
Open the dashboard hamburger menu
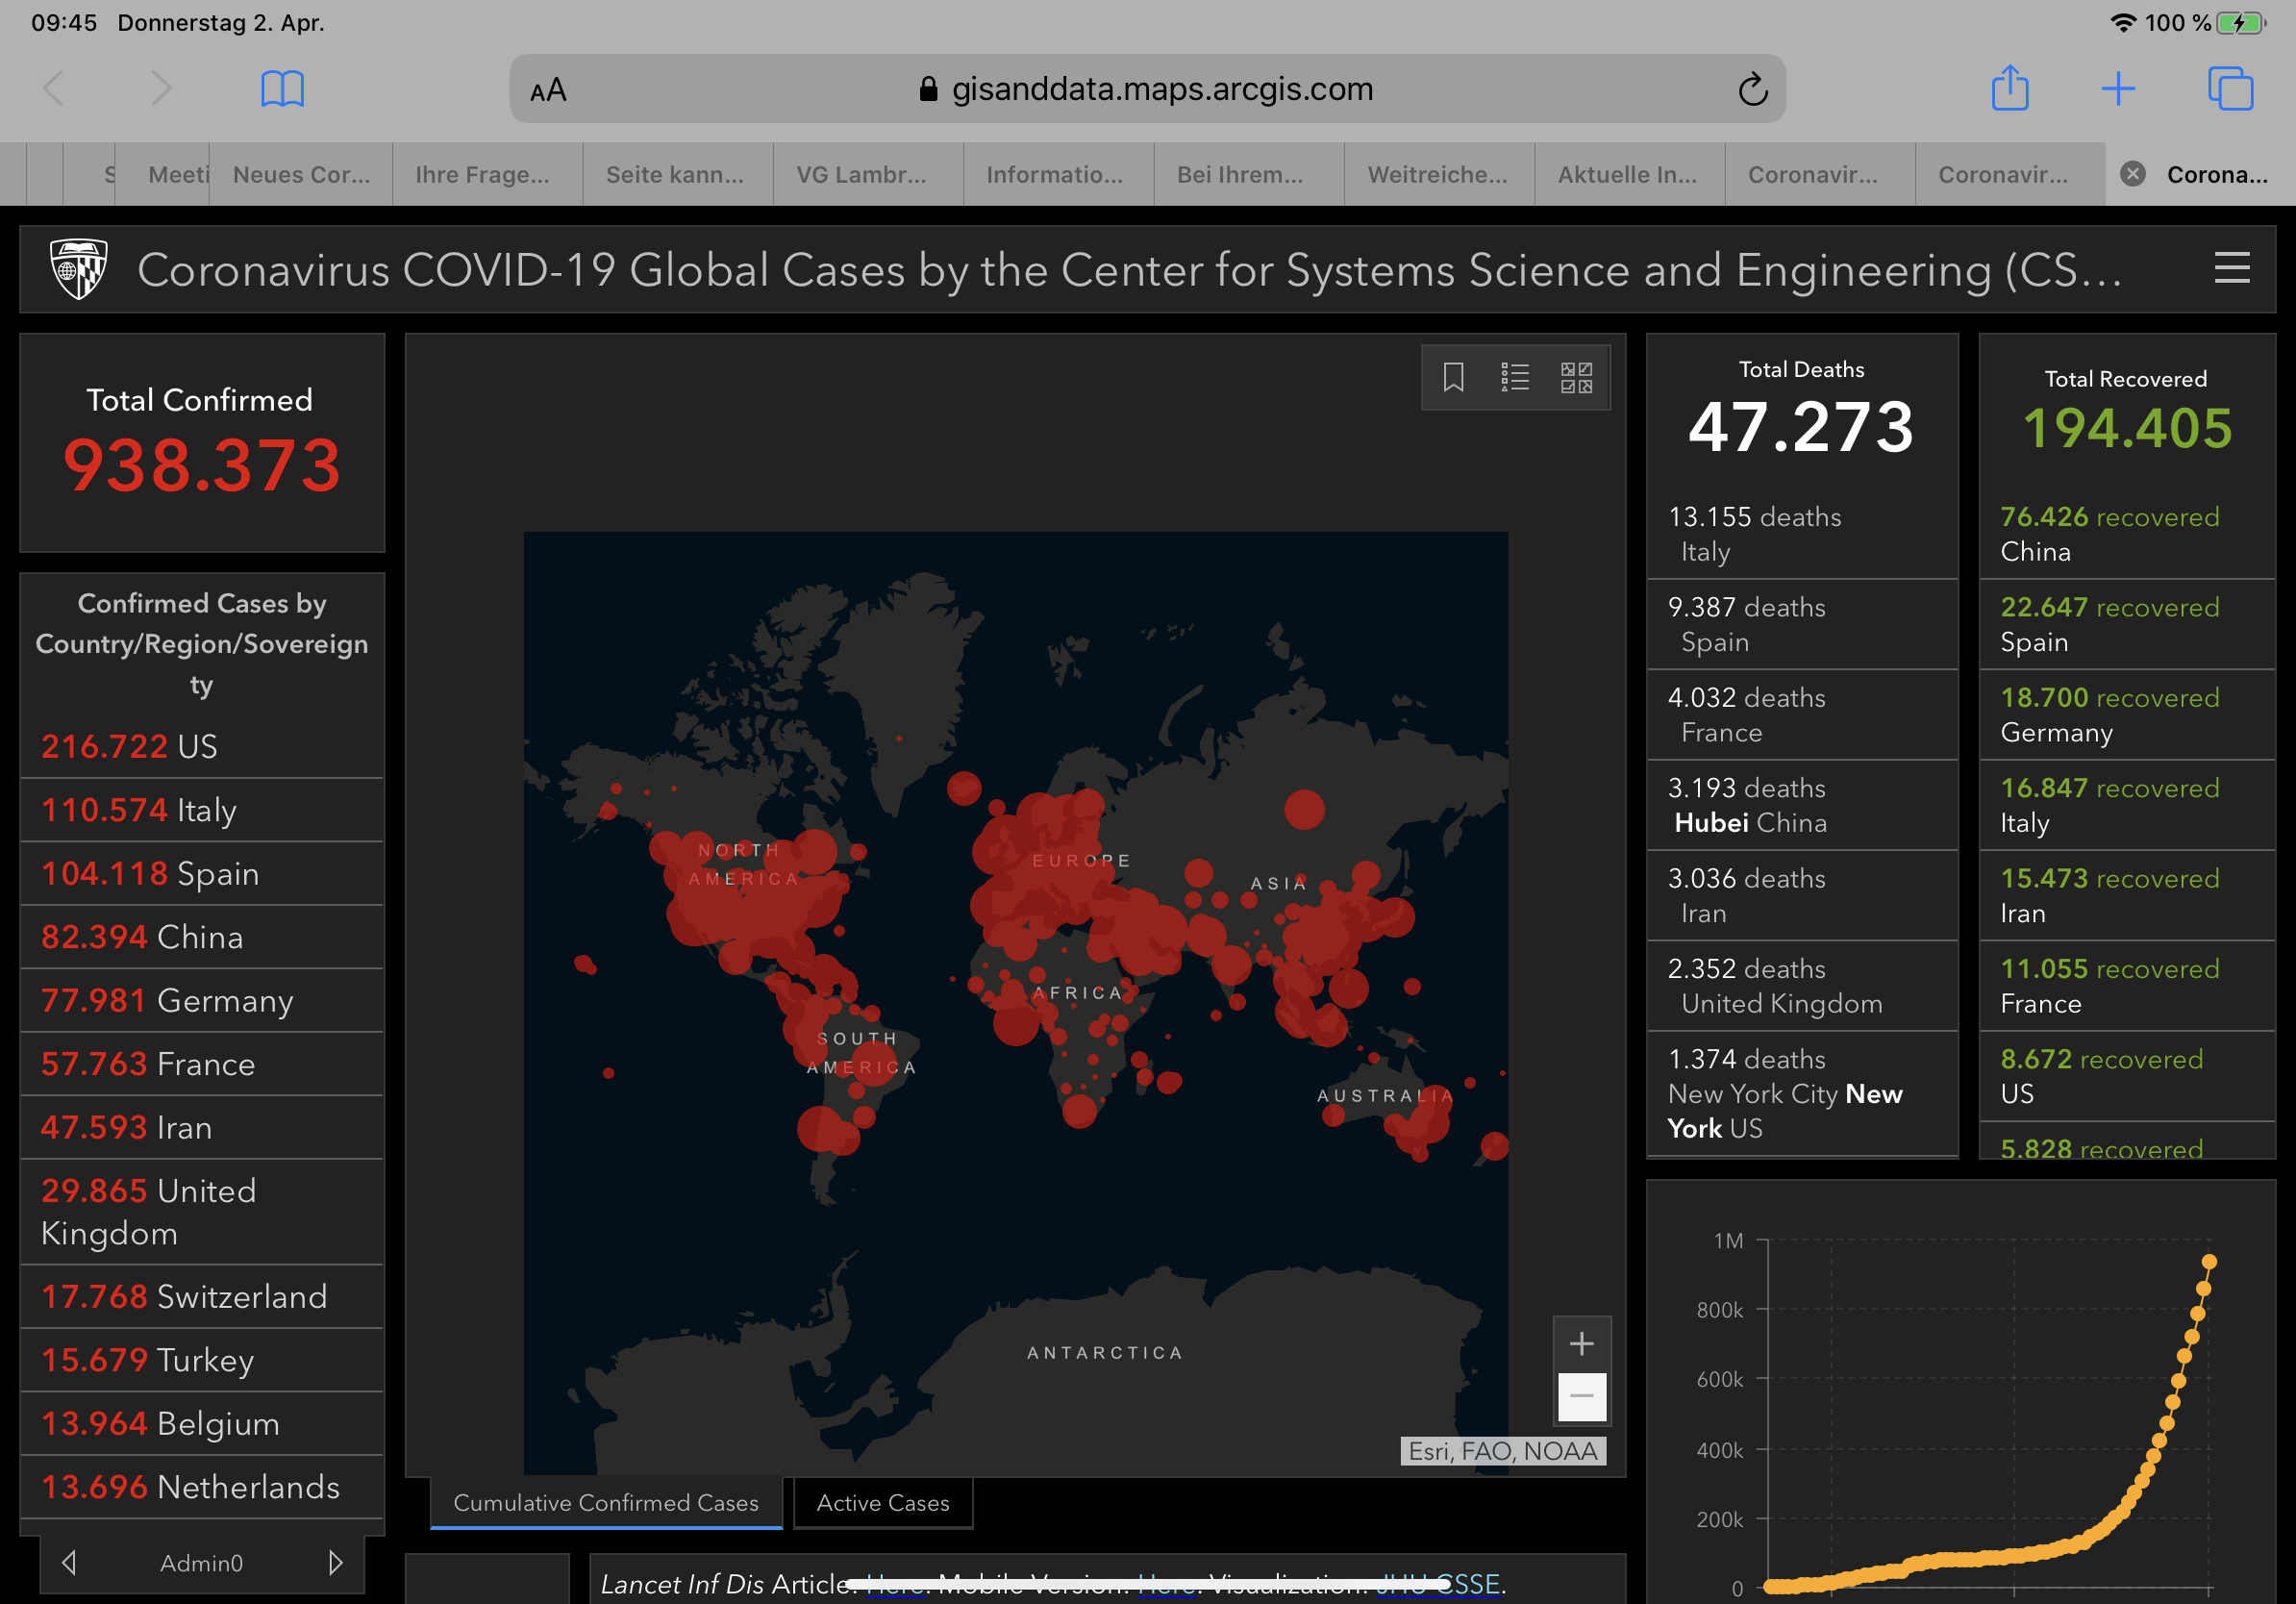tap(2231, 268)
